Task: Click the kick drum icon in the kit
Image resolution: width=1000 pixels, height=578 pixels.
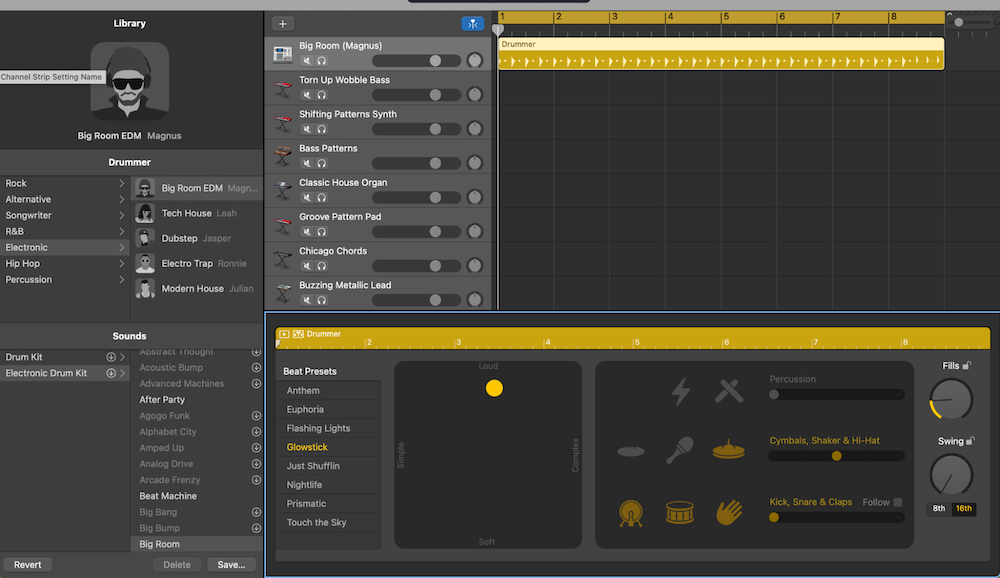Action: point(631,513)
